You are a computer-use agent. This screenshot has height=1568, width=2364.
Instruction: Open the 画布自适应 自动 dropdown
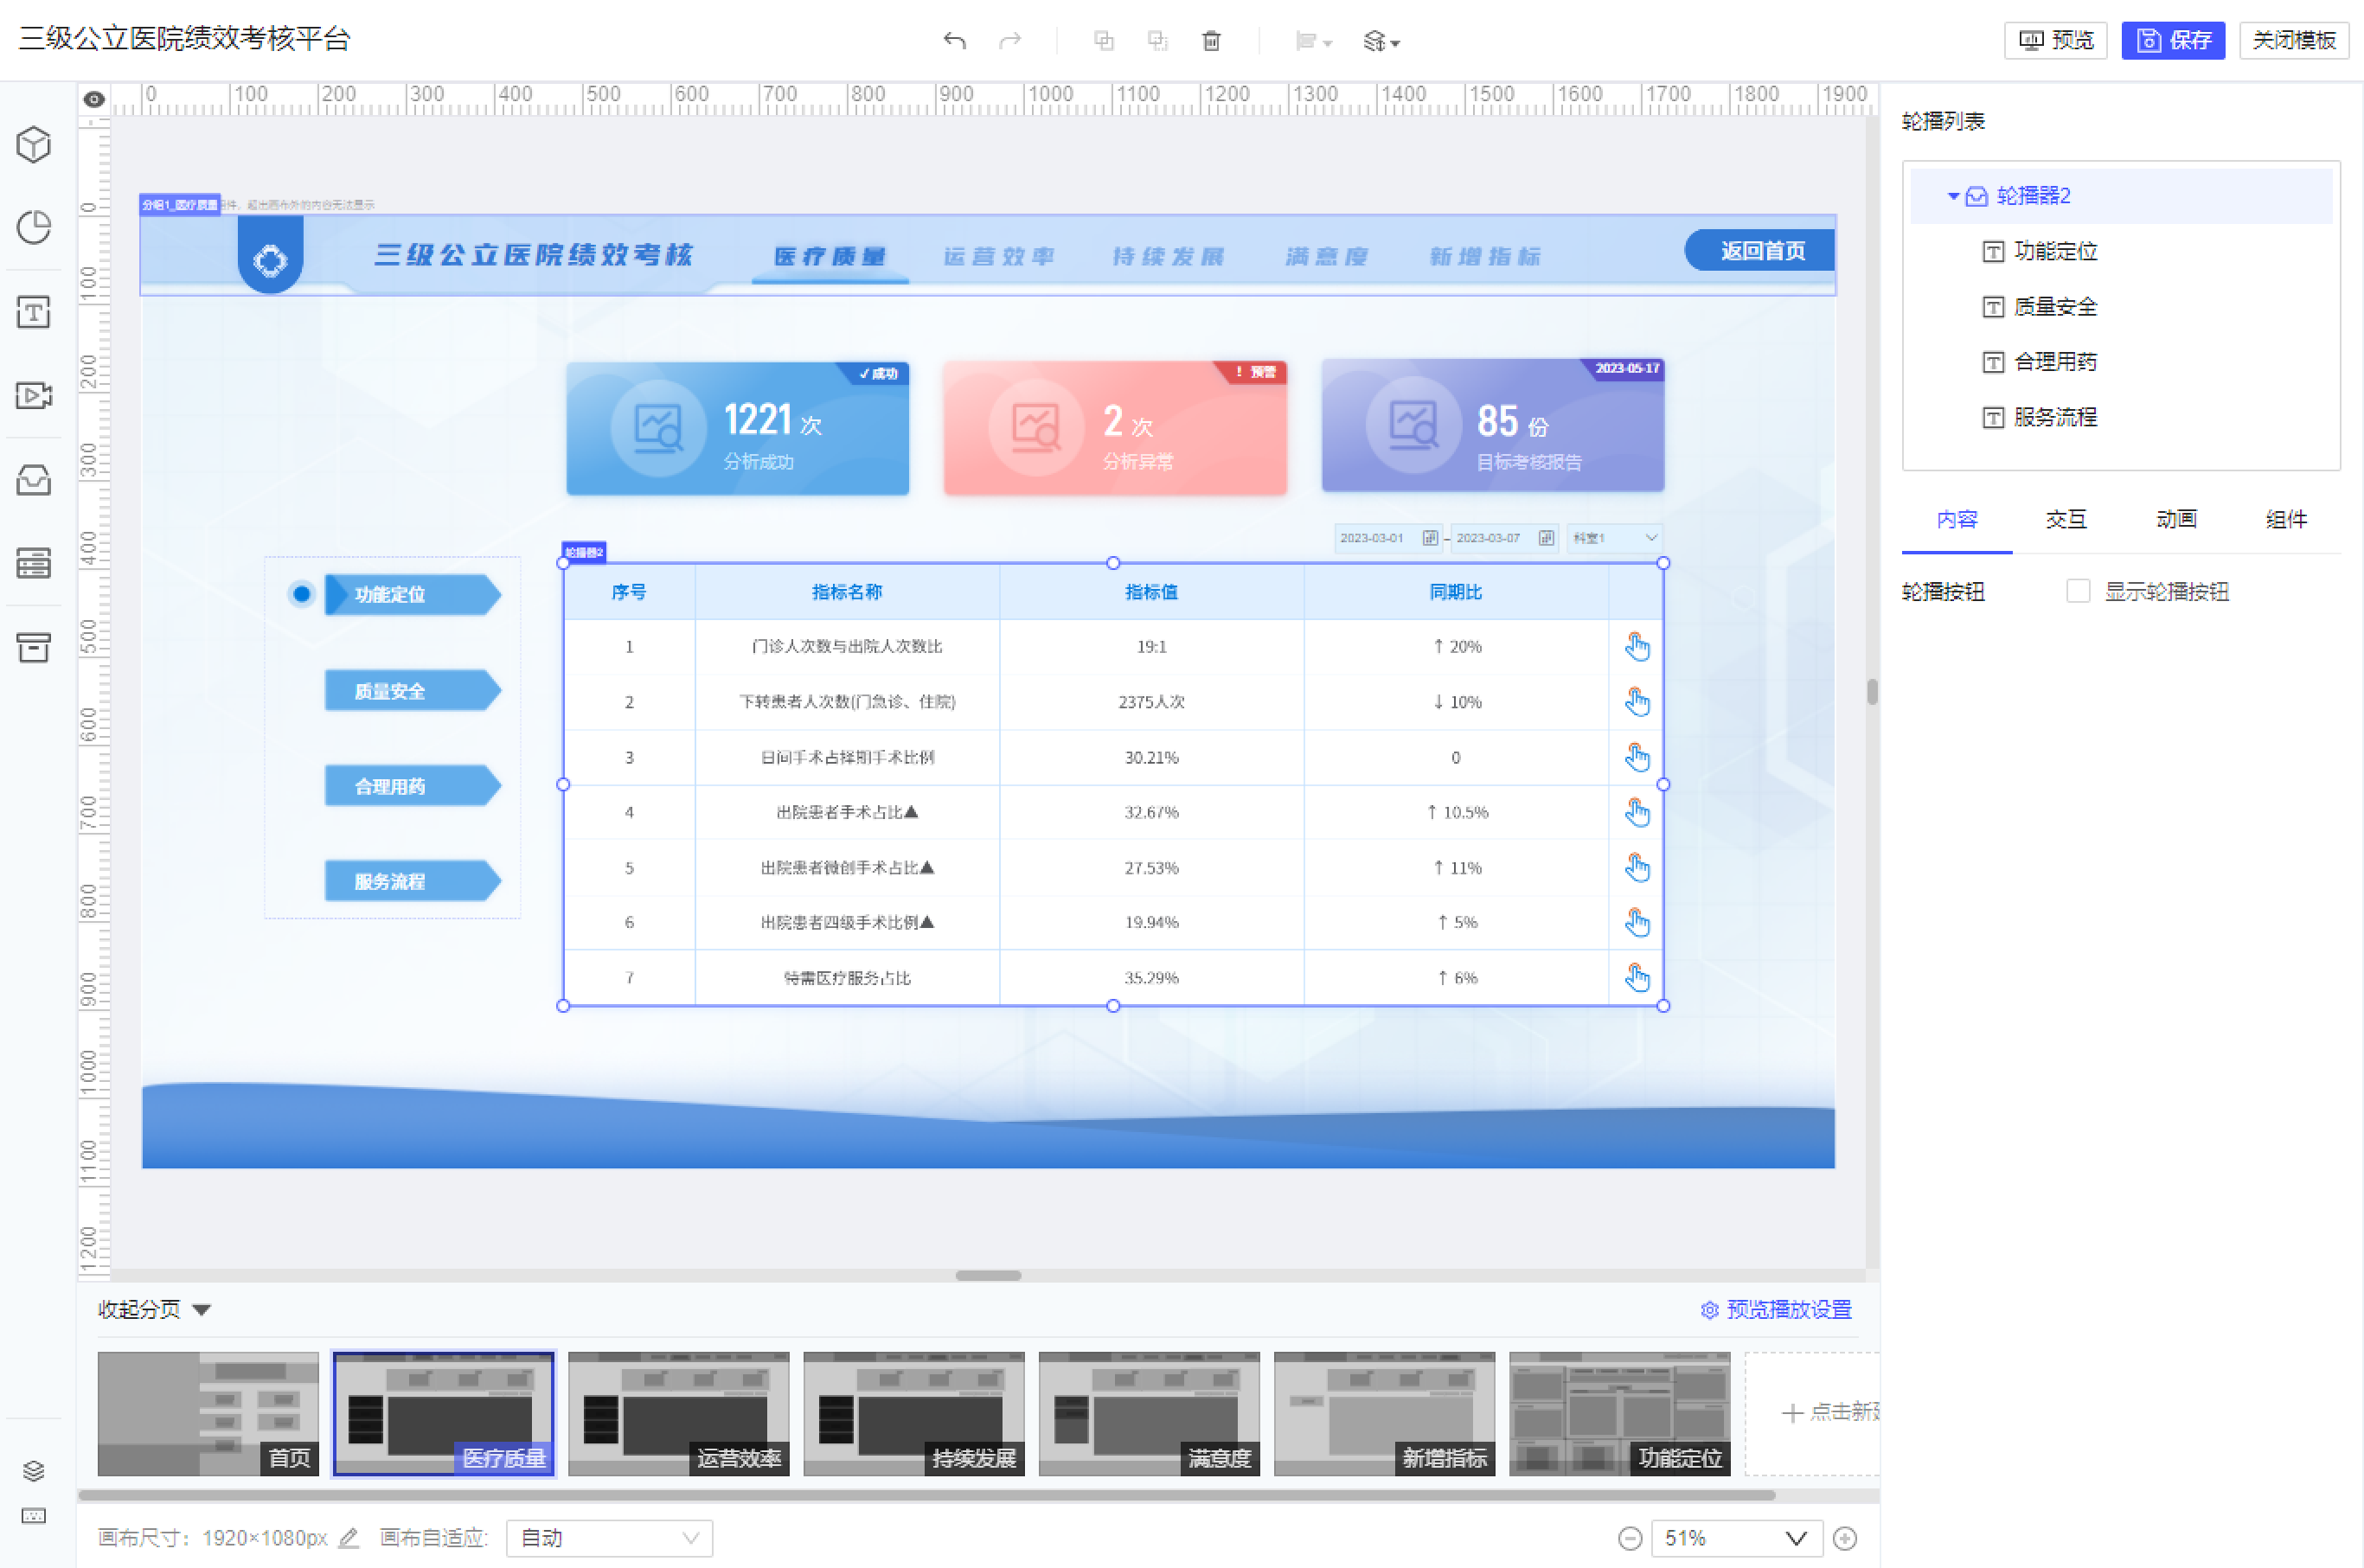(608, 1538)
